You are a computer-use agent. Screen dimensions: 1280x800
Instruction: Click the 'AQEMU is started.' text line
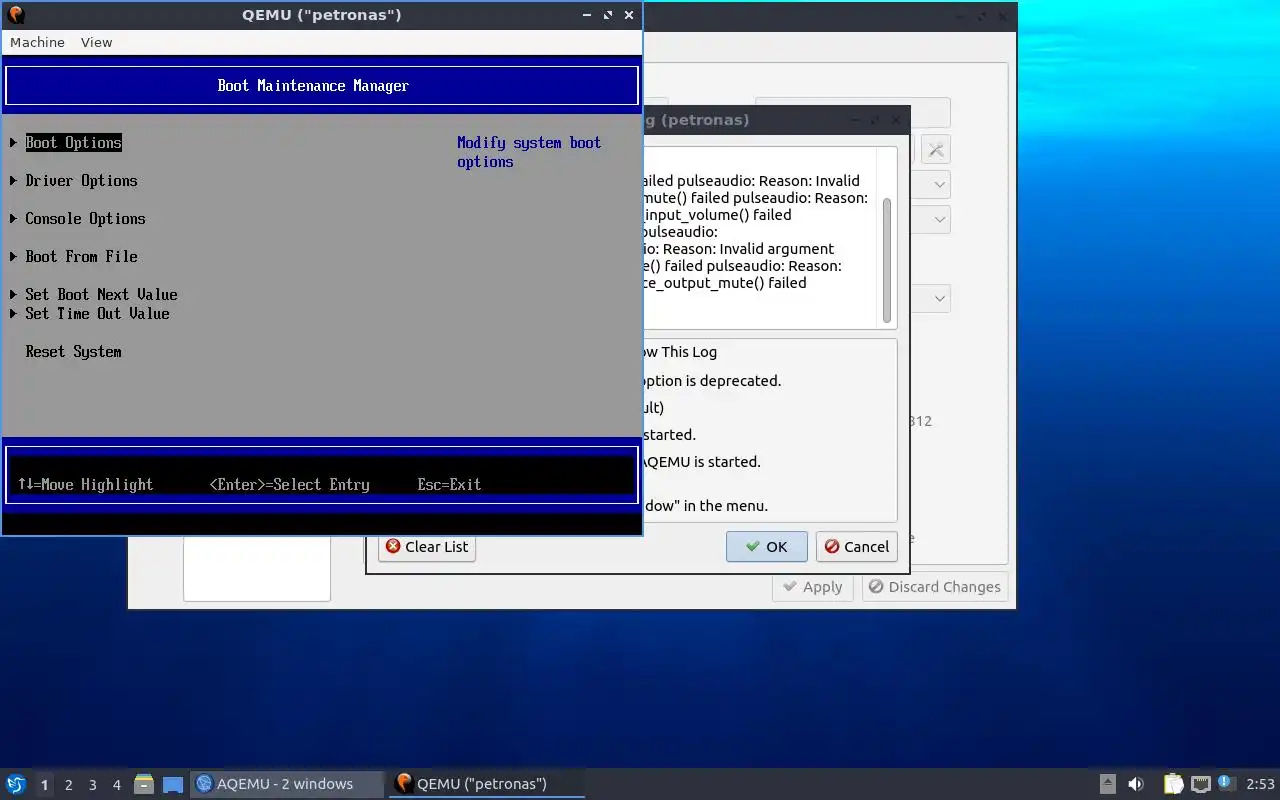click(701, 462)
